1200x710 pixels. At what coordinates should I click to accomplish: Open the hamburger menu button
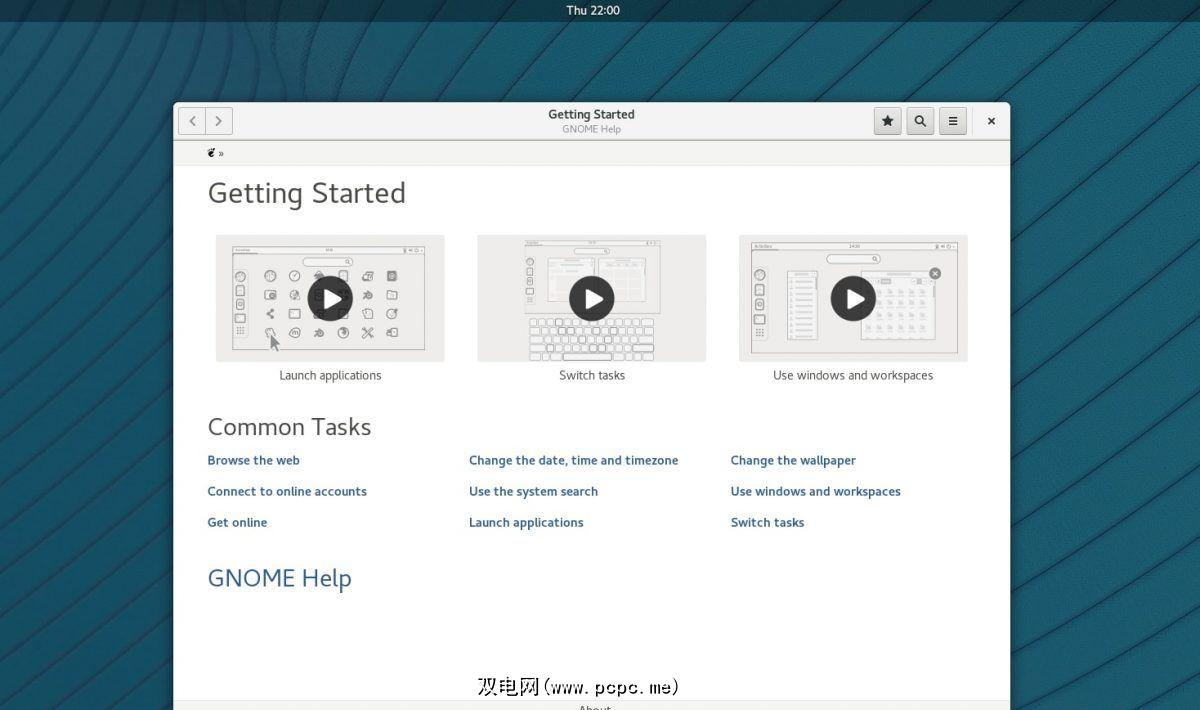(x=953, y=121)
